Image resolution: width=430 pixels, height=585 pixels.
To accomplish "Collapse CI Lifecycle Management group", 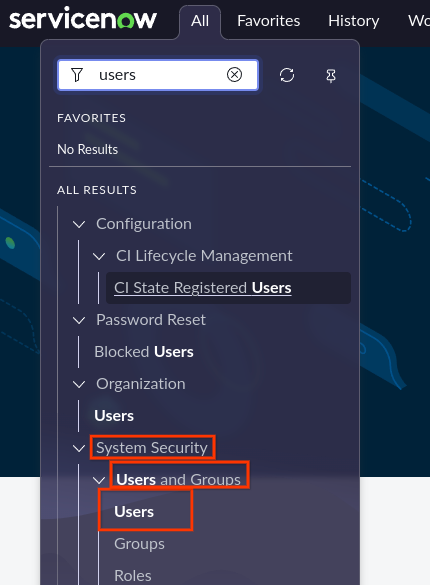I will coord(99,256).
